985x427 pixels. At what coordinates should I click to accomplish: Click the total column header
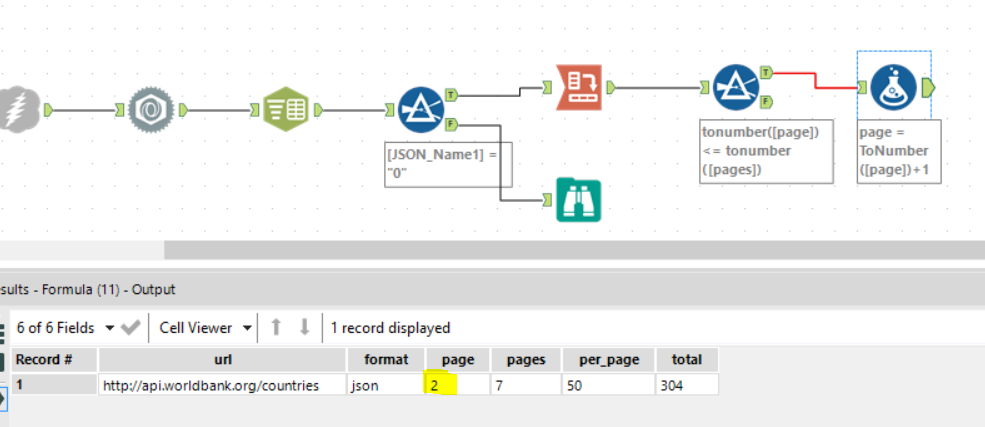[x=687, y=360]
